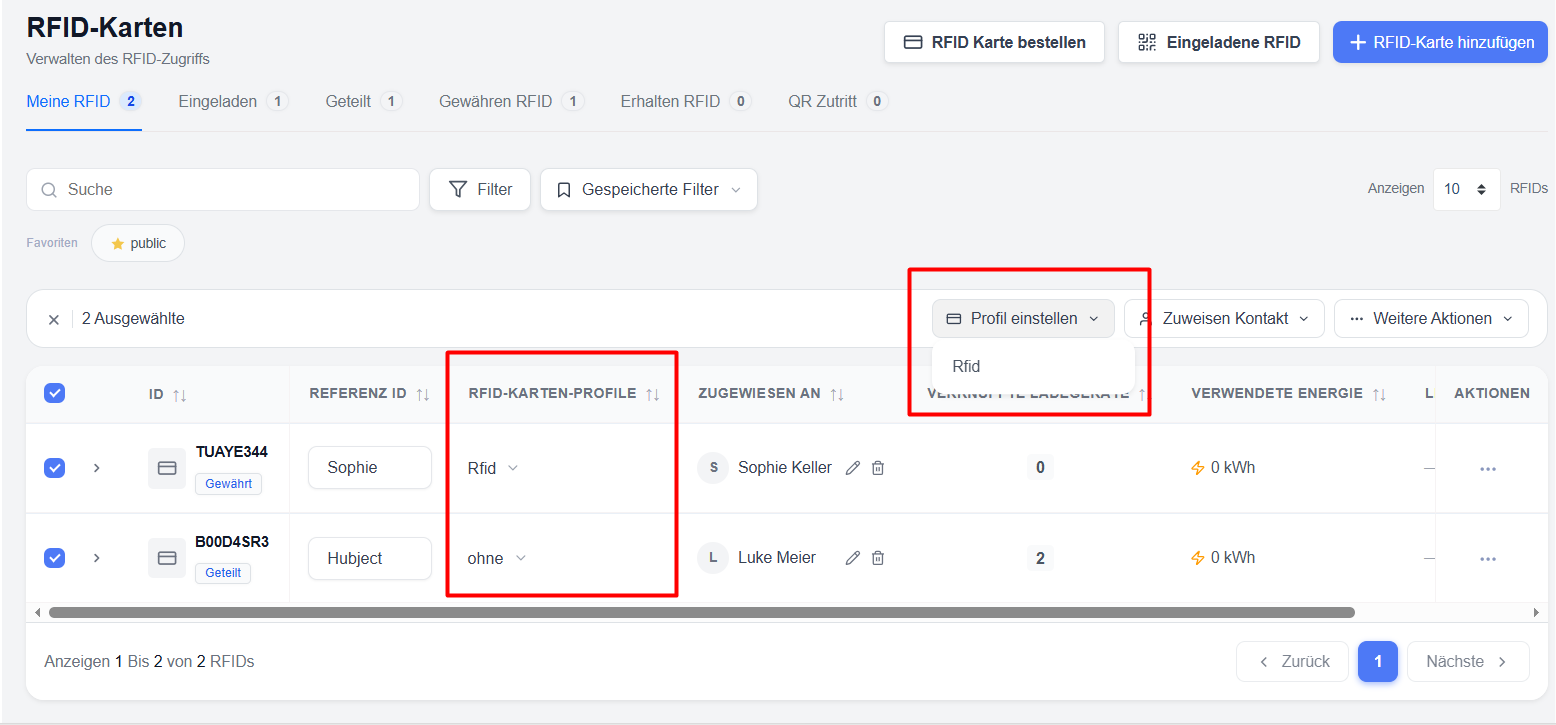Click the RFID-Karte hinzufügen button
The width and height of the screenshot is (1556, 725).
click(x=1440, y=42)
